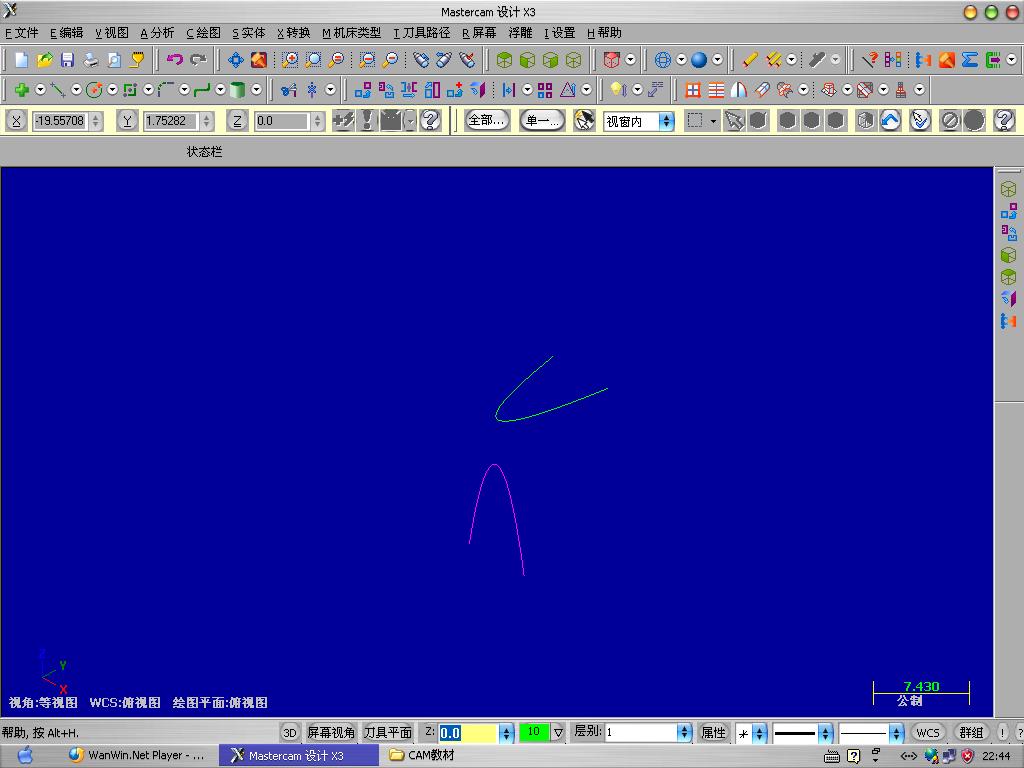The width and height of the screenshot is (1024, 768).
Task: Redo the action with the gray arrow
Action: [198, 60]
